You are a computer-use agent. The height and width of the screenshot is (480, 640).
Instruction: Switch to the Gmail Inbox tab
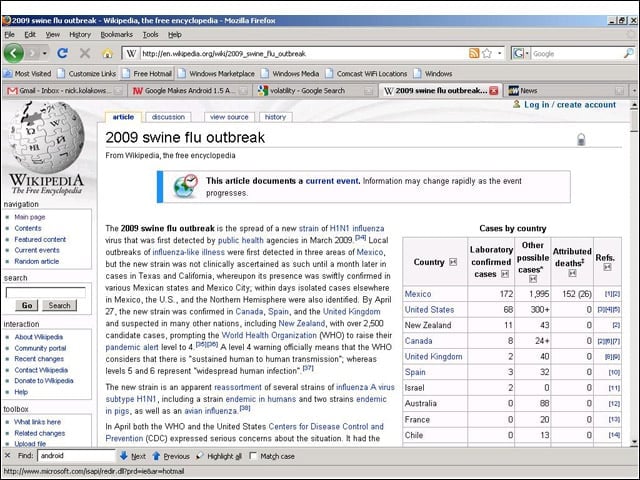coord(64,91)
